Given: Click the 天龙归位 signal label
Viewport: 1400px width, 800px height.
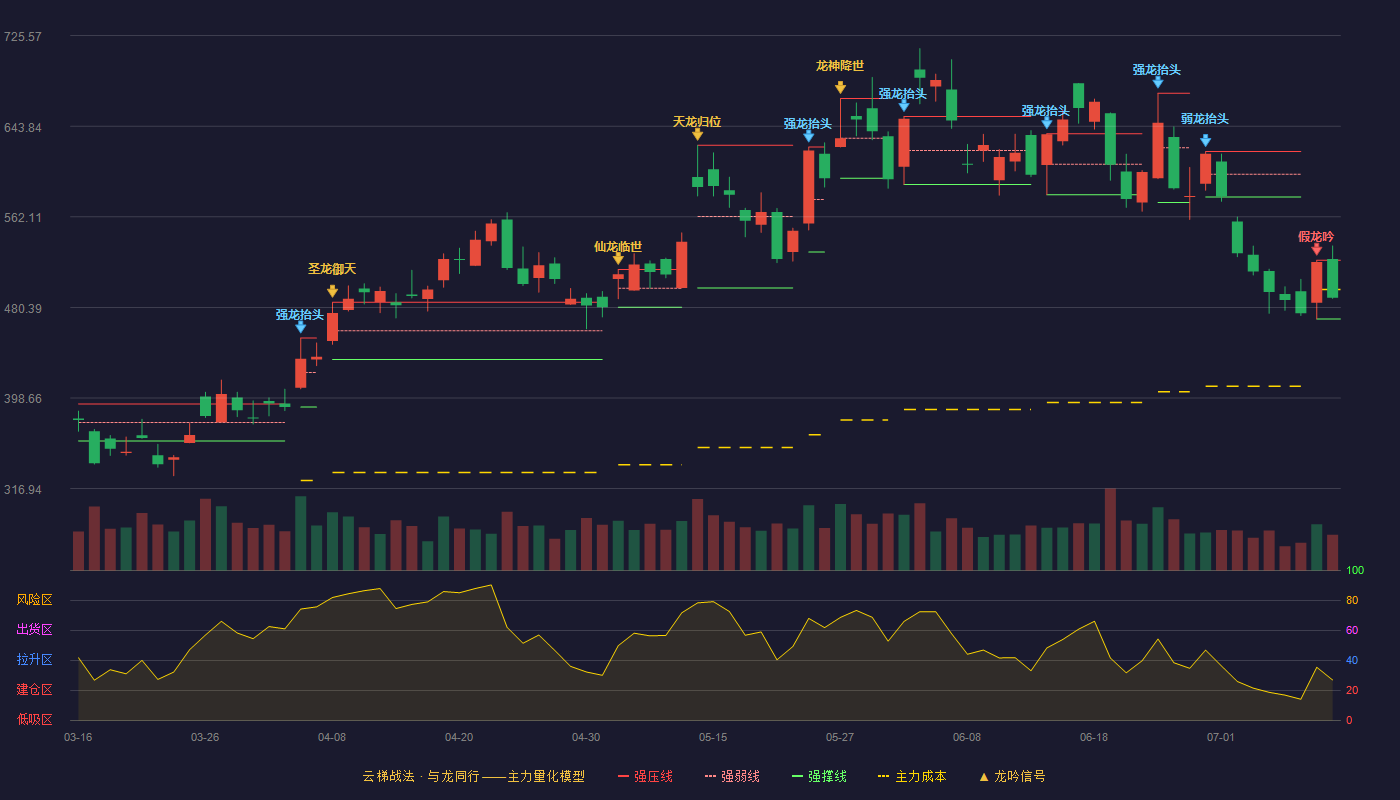Looking at the screenshot, I should 697,122.
